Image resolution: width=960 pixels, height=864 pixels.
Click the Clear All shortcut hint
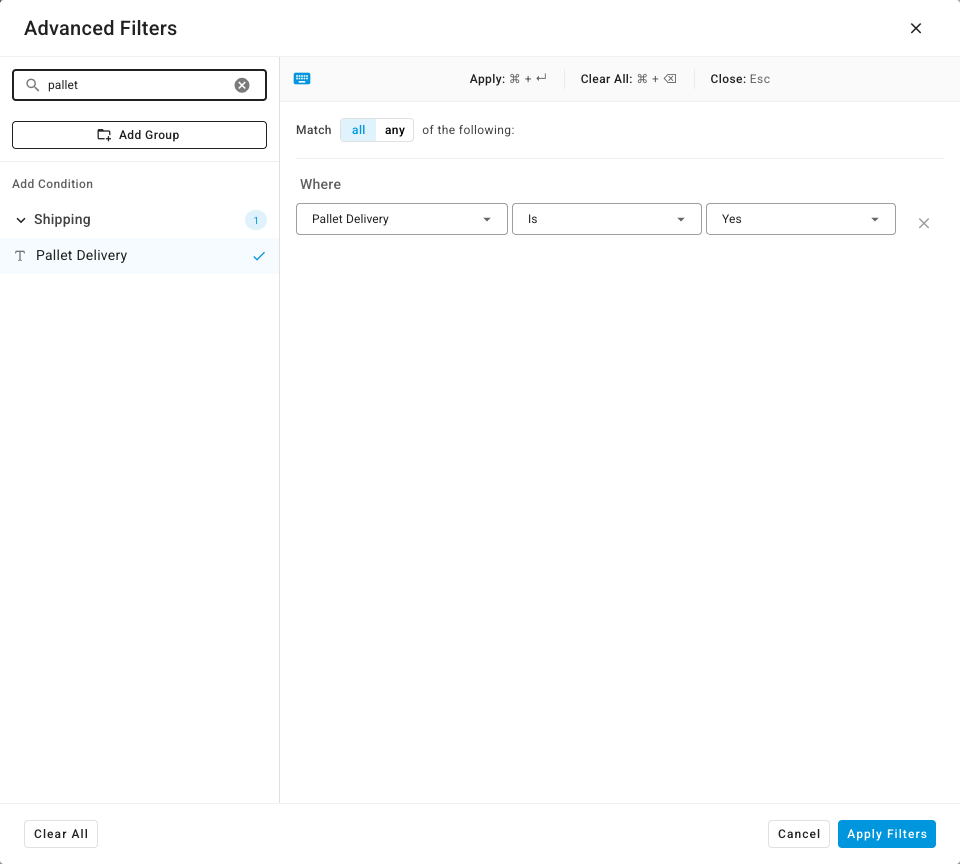628,79
